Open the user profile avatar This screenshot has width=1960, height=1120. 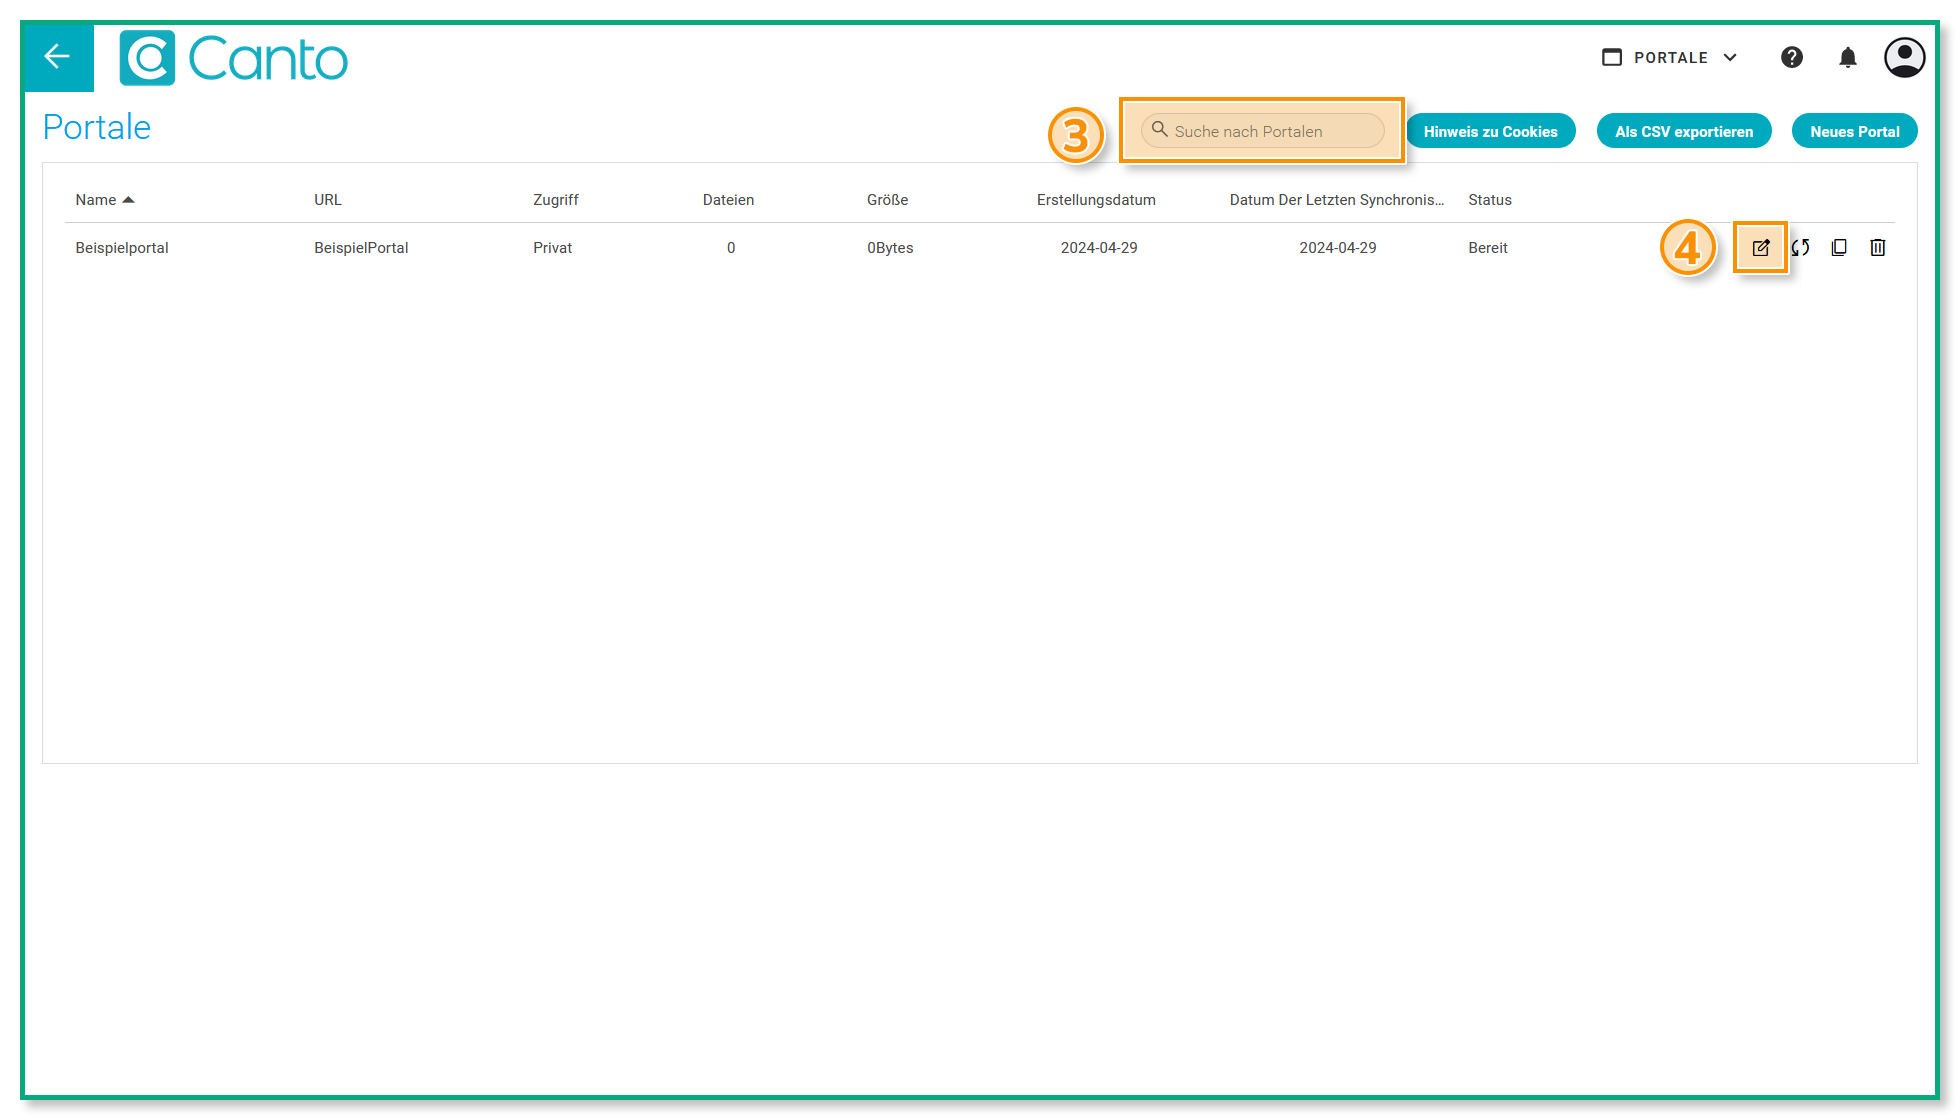[1904, 57]
